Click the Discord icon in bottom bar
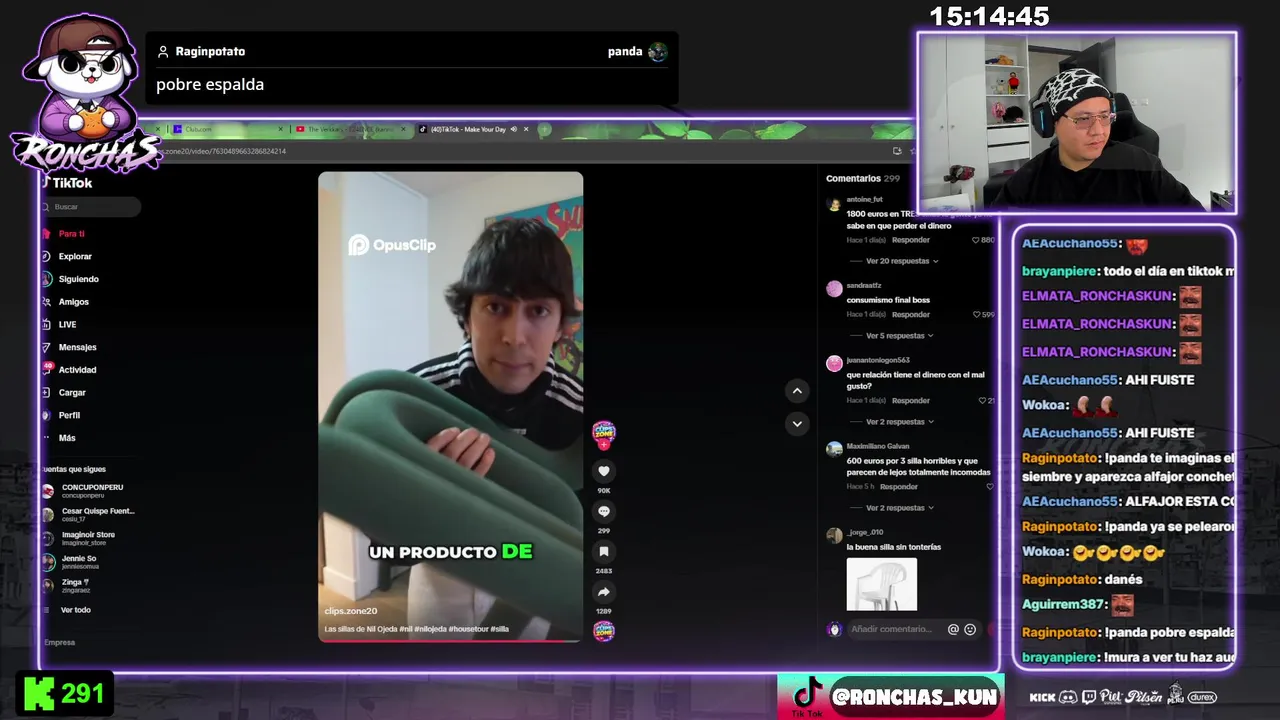This screenshot has height=720, width=1280. [x=1068, y=697]
